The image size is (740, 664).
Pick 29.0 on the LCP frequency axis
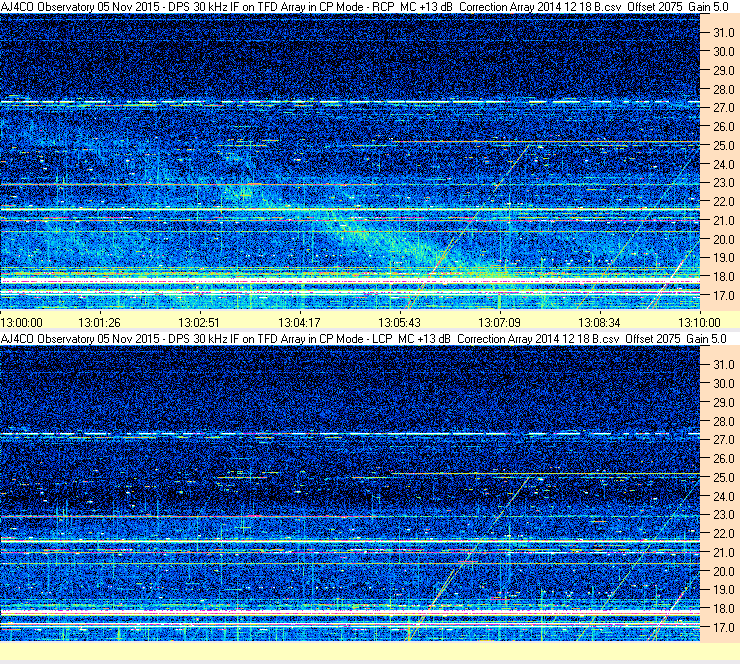pyautogui.click(x=723, y=403)
